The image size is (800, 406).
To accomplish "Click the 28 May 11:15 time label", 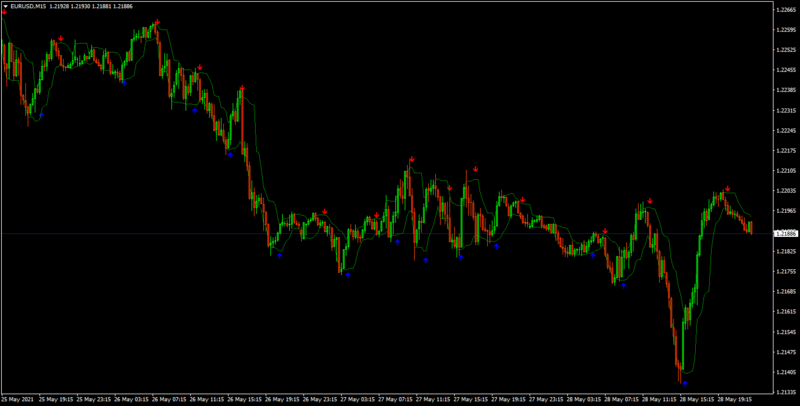I will tap(660, 399).
